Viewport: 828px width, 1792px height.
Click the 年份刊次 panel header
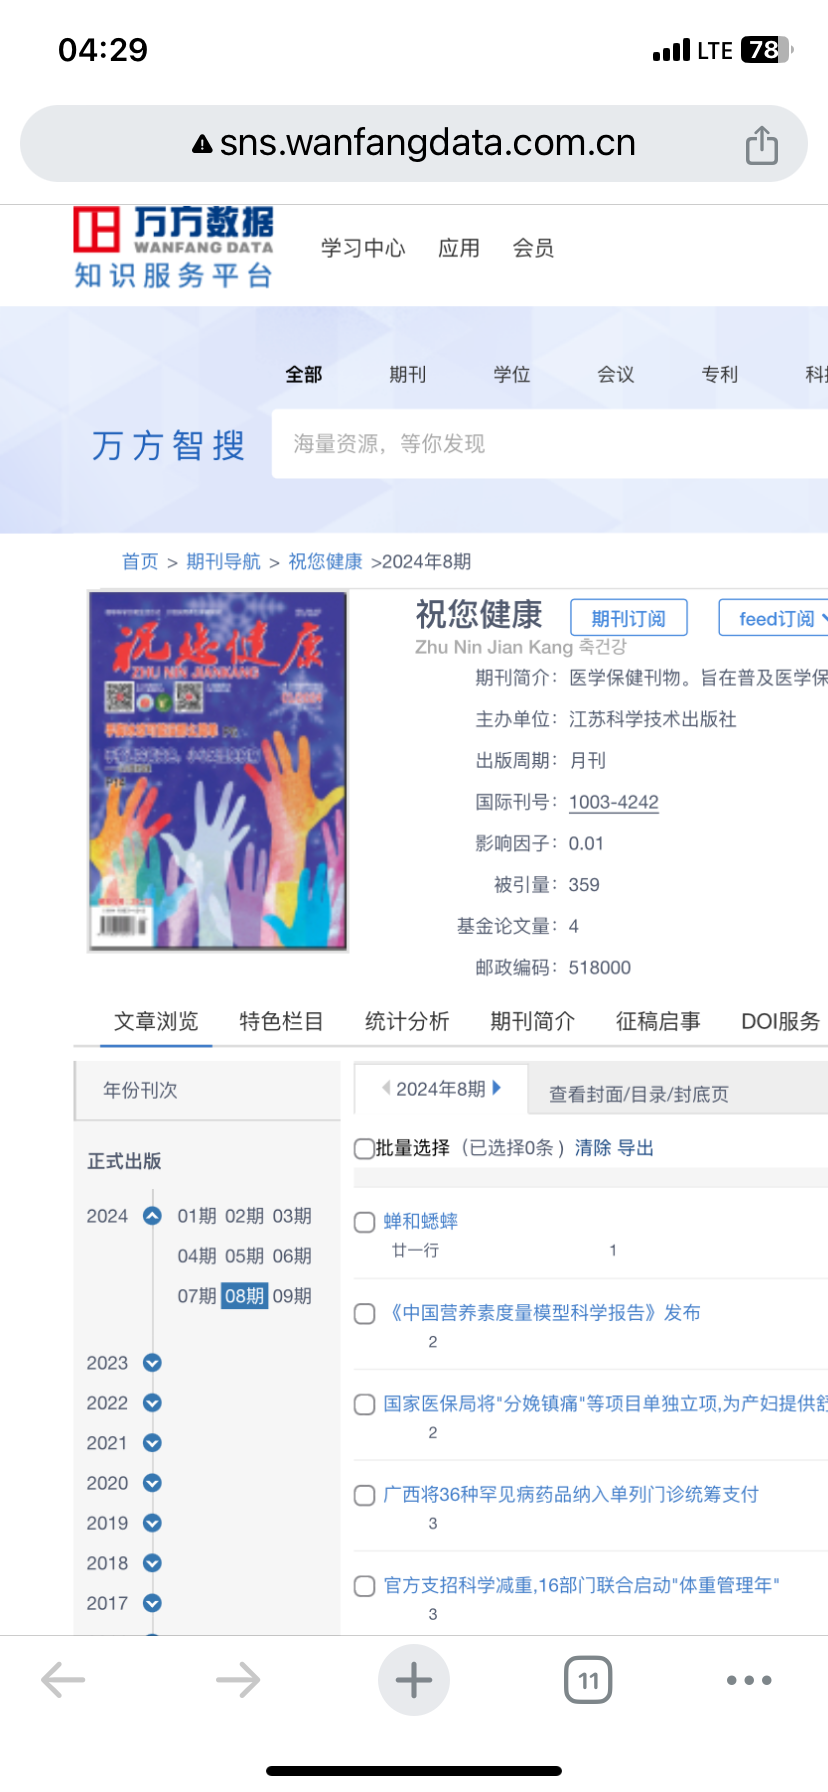[207, 1090]
